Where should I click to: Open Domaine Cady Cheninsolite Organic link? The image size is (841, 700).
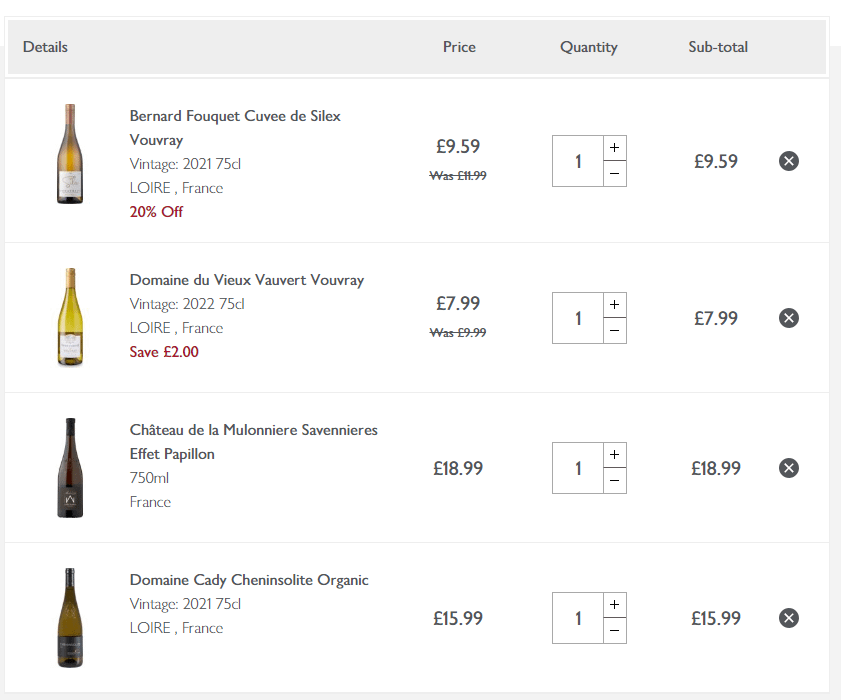point(249,580)
